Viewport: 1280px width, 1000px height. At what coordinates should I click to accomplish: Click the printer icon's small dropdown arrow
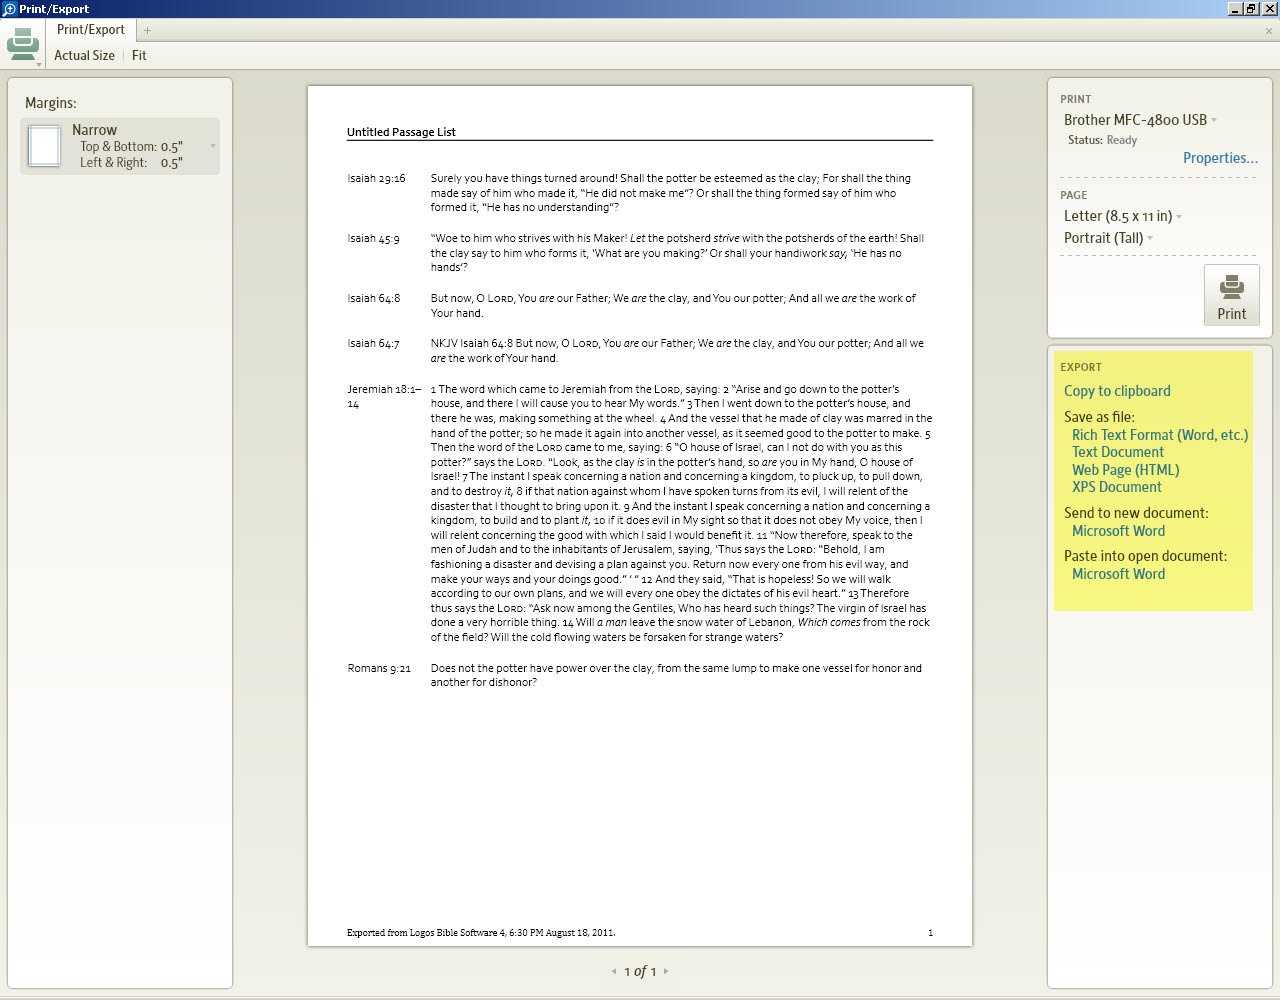point(39,64)
